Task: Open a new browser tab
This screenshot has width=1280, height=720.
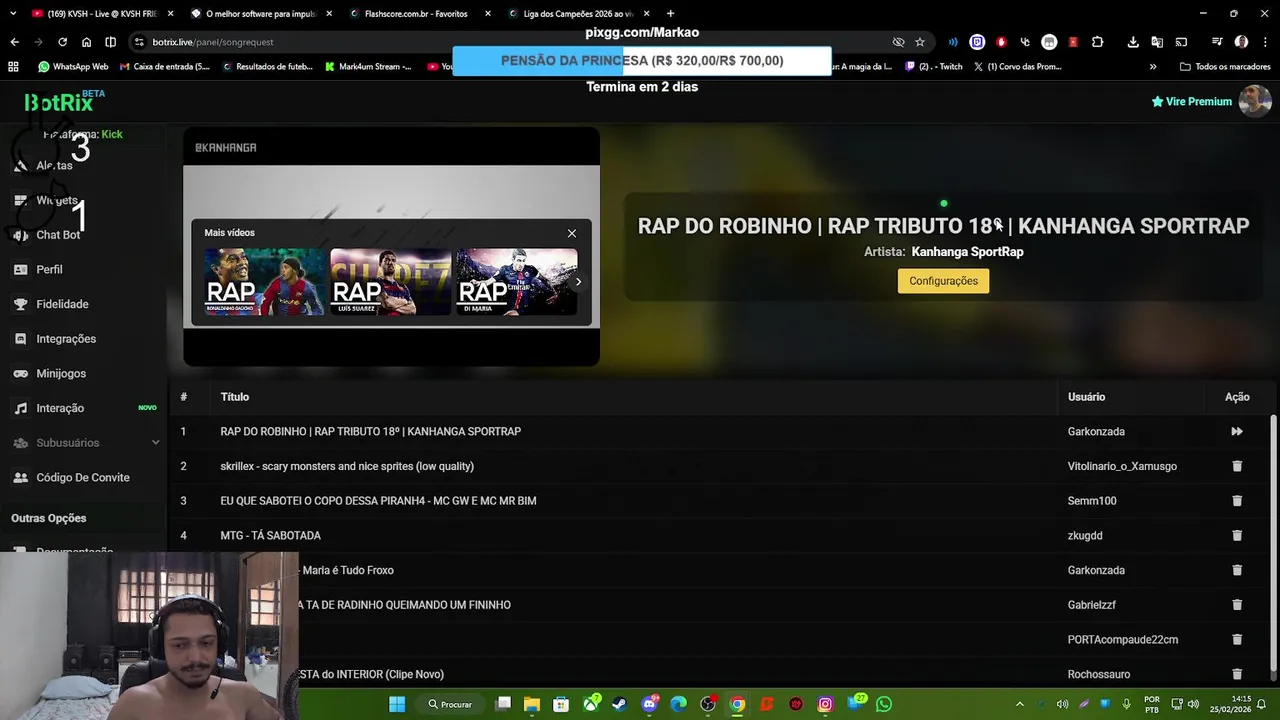Action: pyautogui.click(x=670, y=14)
